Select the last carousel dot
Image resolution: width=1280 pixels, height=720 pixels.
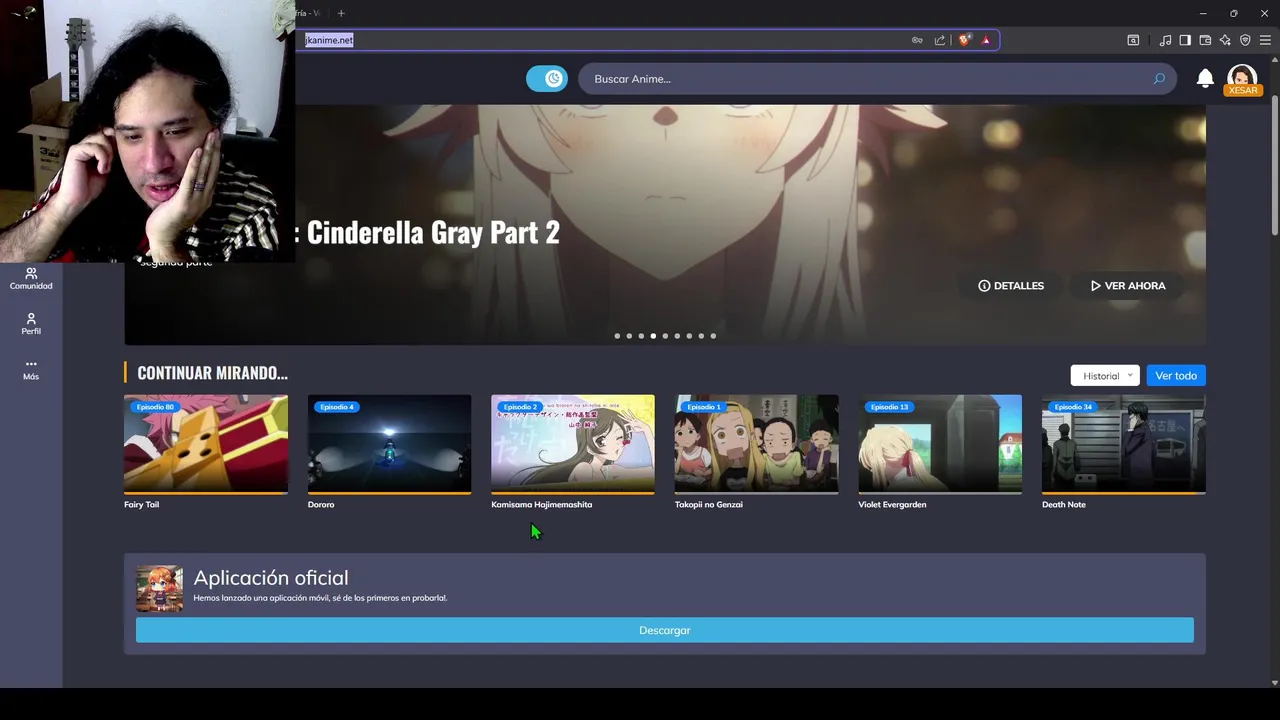tap(713, 336)
